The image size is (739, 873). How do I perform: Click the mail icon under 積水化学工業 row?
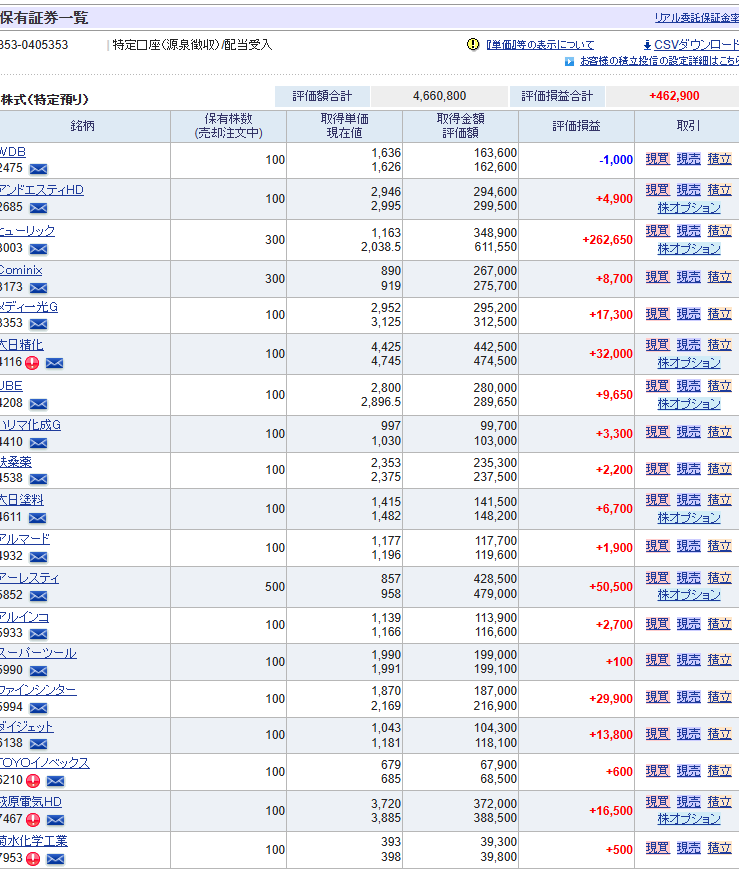pyautogui.click(x=55, y=858)
